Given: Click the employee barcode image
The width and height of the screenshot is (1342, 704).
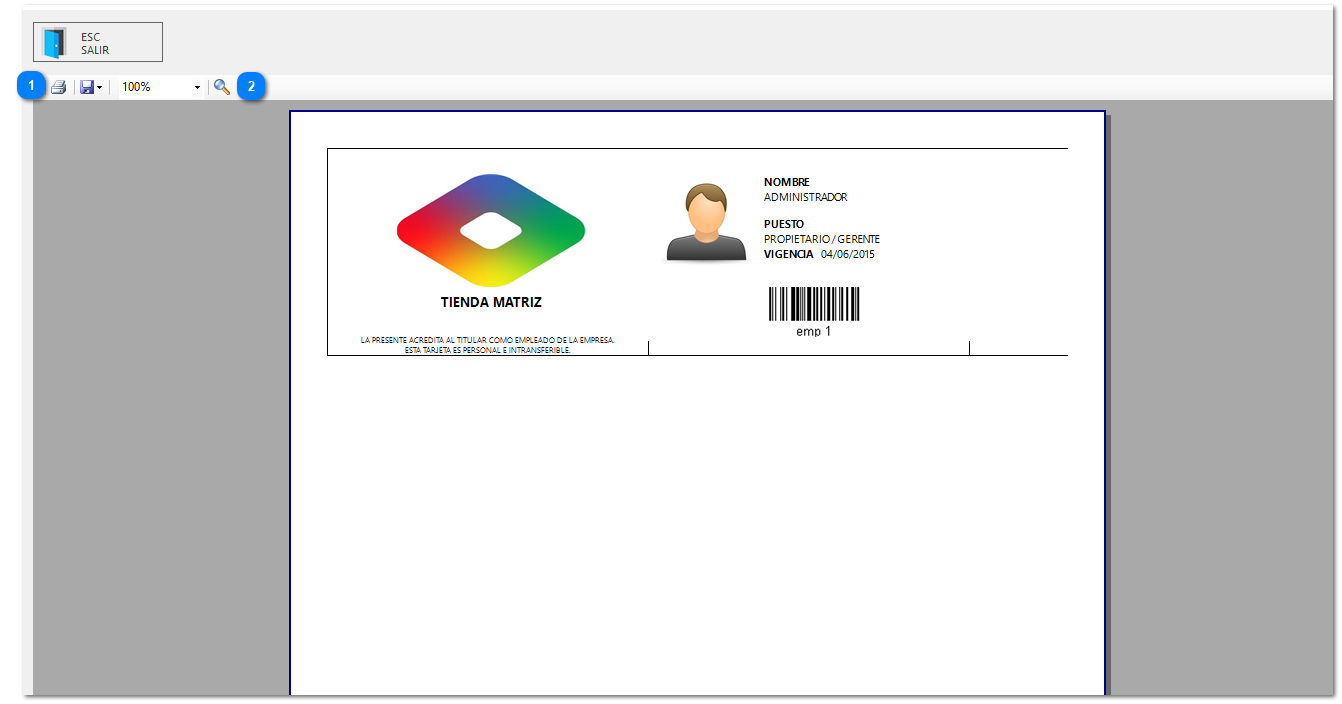Looking at the screenshot, I should pos(813,304).
